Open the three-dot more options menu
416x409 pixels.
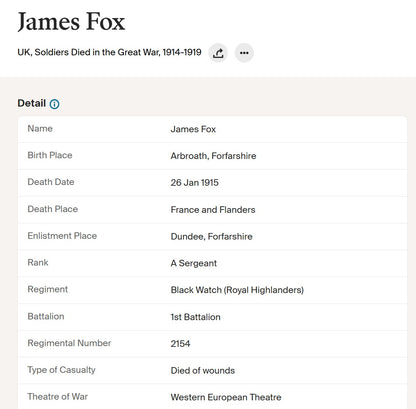click(244, 53)
